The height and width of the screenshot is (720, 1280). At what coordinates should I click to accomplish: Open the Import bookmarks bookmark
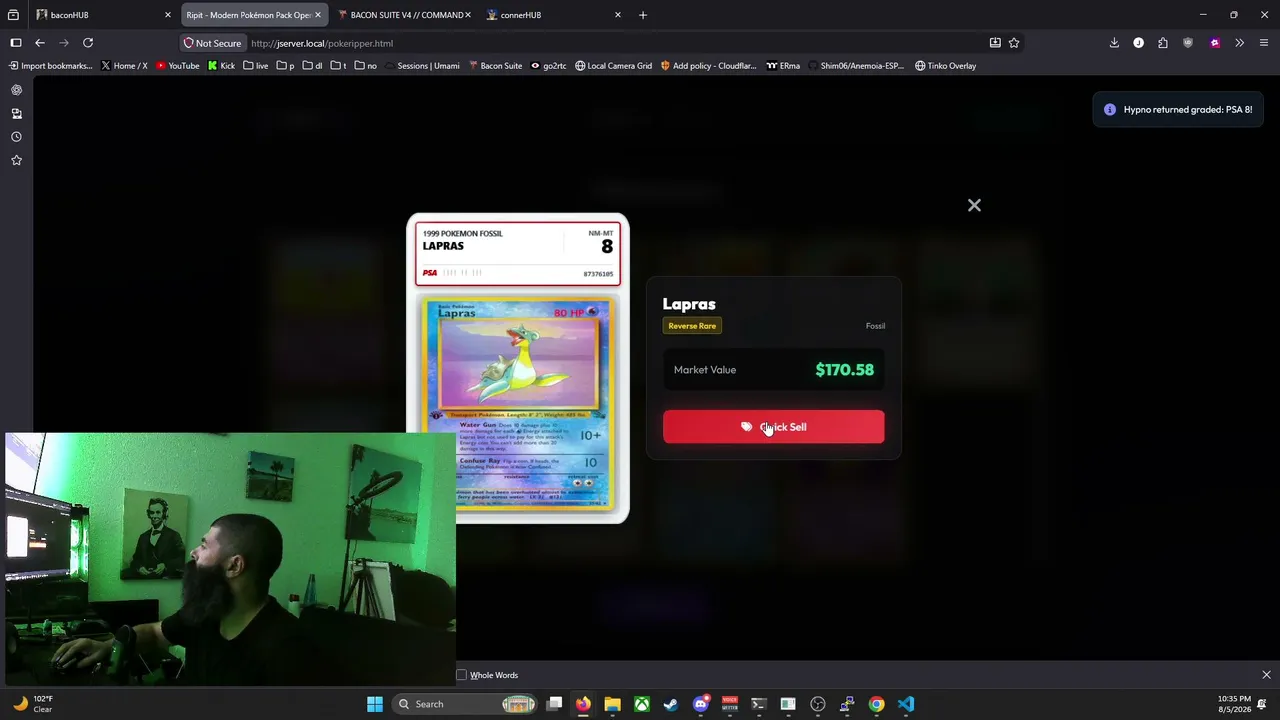click(50, 66)
